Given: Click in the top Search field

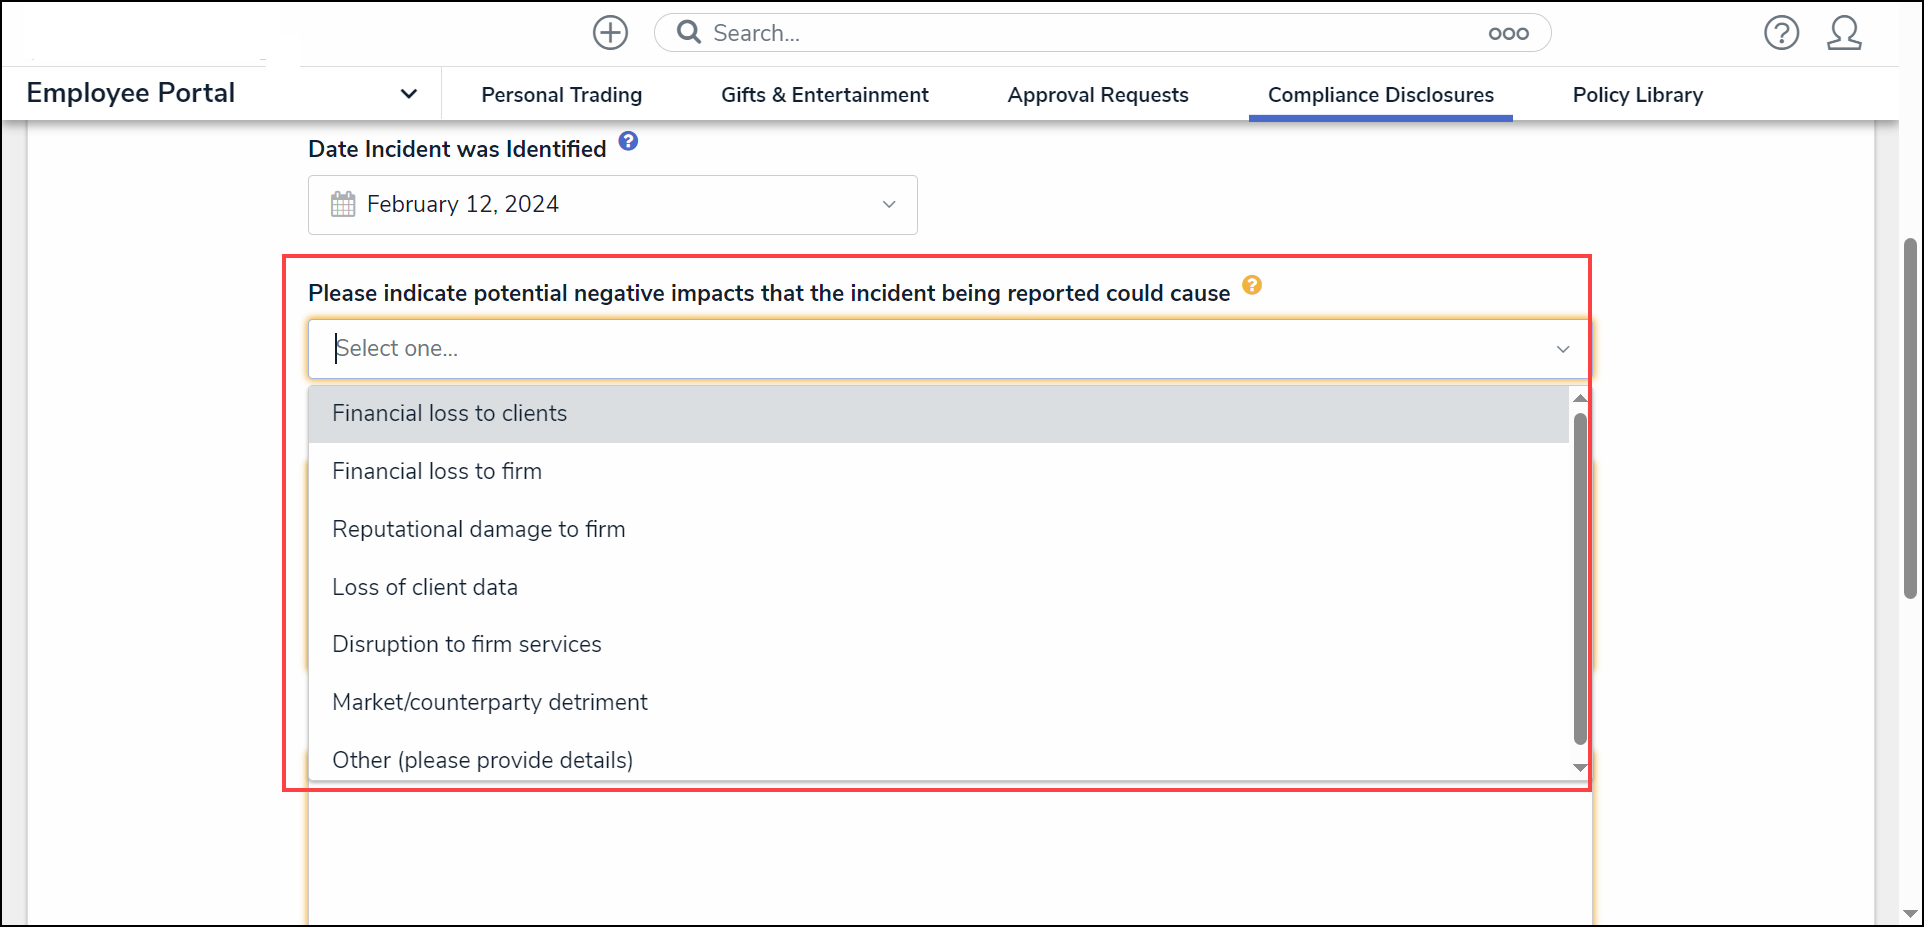Looking at the screenshot, I should 1090,33.
